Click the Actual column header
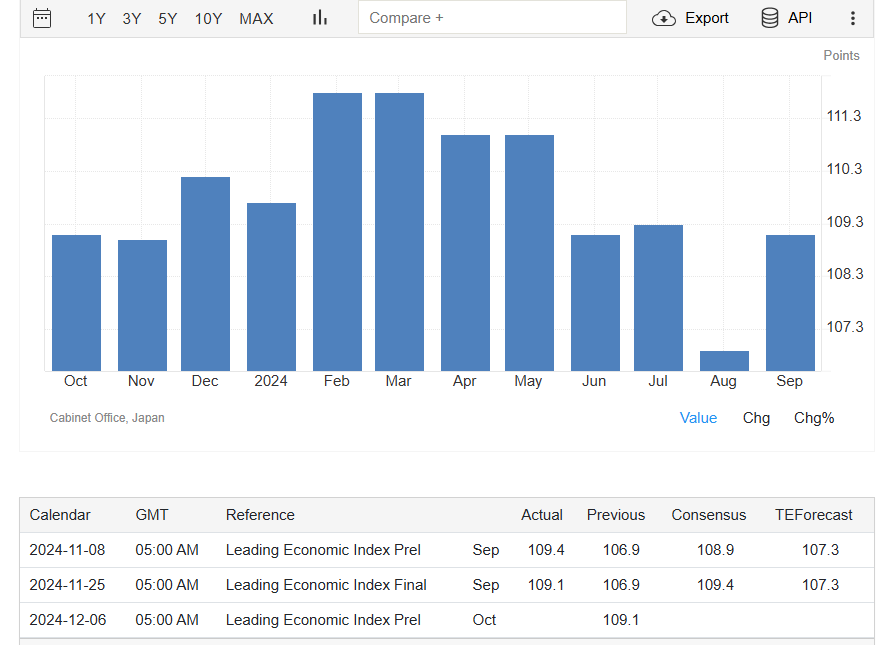Screen dimensions: 890x645 point(542,515)
